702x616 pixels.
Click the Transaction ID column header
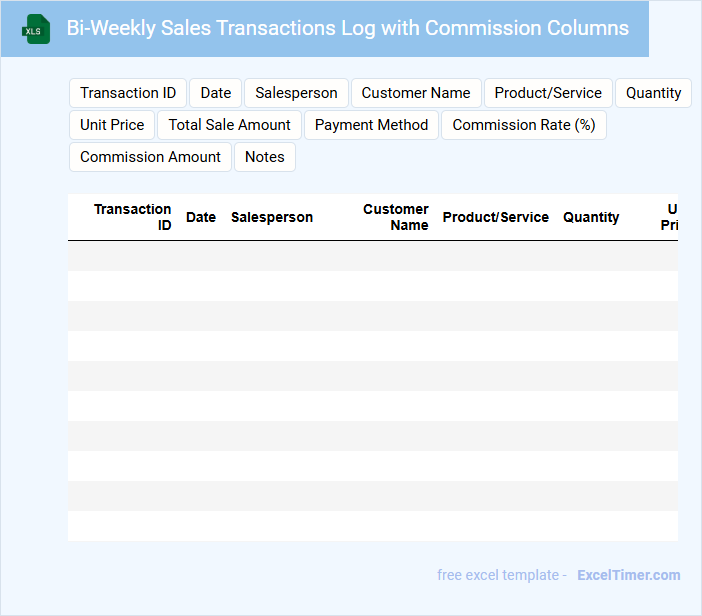(x=133, y=217)
